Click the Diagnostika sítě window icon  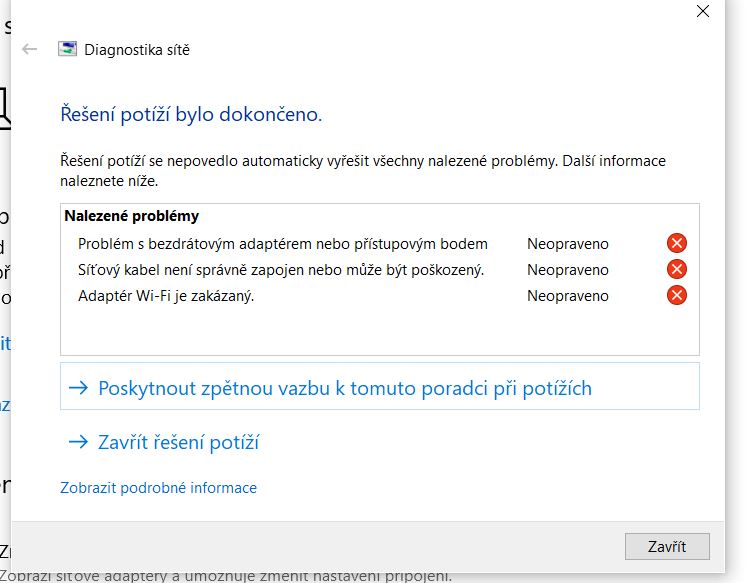coord(68,49)
